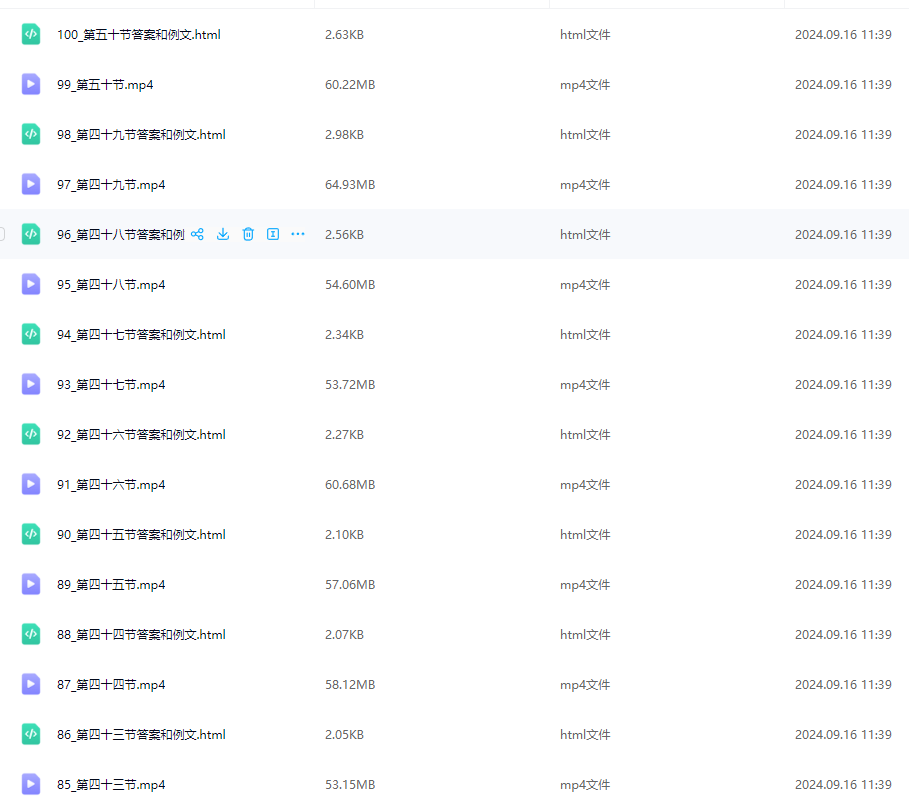Click html icon of 100_第五十节答案和例文.html
The width and height of the screenshot is (909, 803).
(x=31, y=34)
